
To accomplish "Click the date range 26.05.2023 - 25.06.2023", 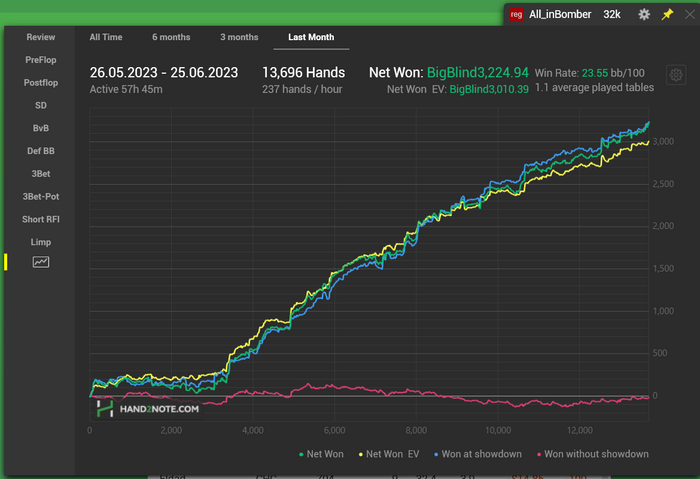I will pyautogui.click(x=164, y=72).
